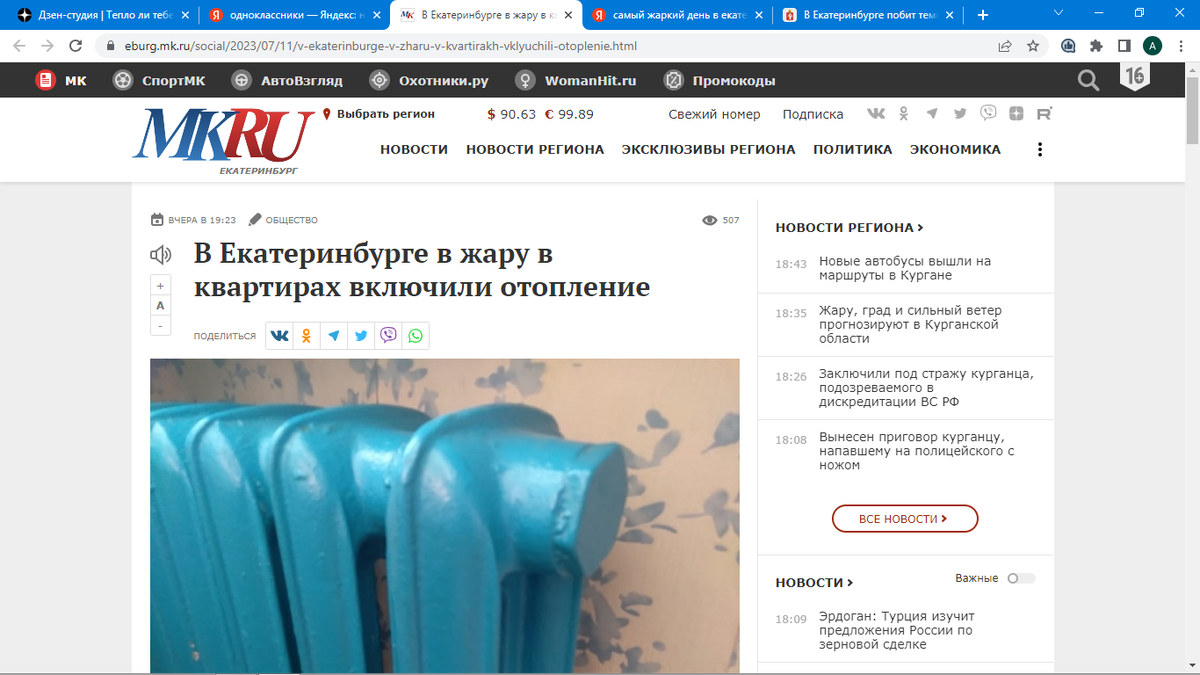1200x675 pixels.
Task: Open the header Viber icon
Action: pos(988,113)
